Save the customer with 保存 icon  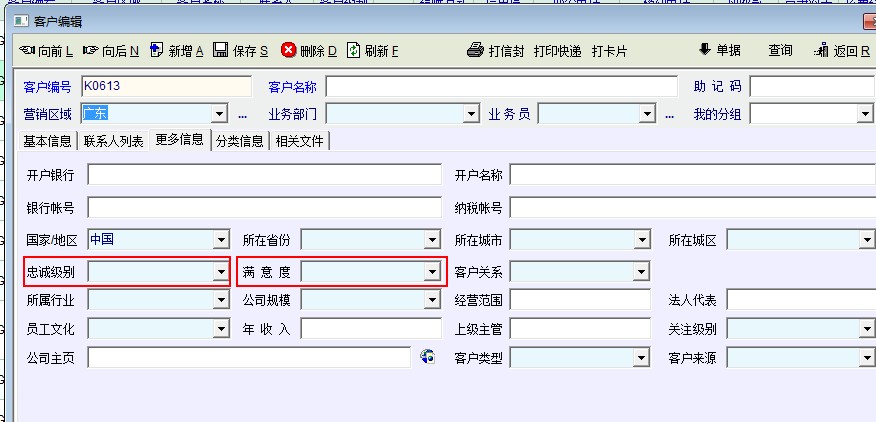click(221, 50)
